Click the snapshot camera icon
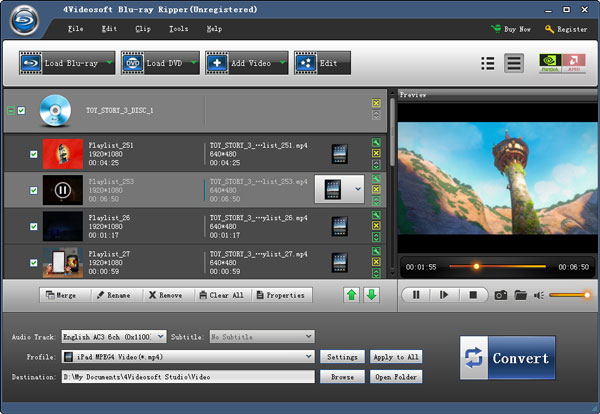Viewport: 600px width, 414px height. [x=502, y=295]
